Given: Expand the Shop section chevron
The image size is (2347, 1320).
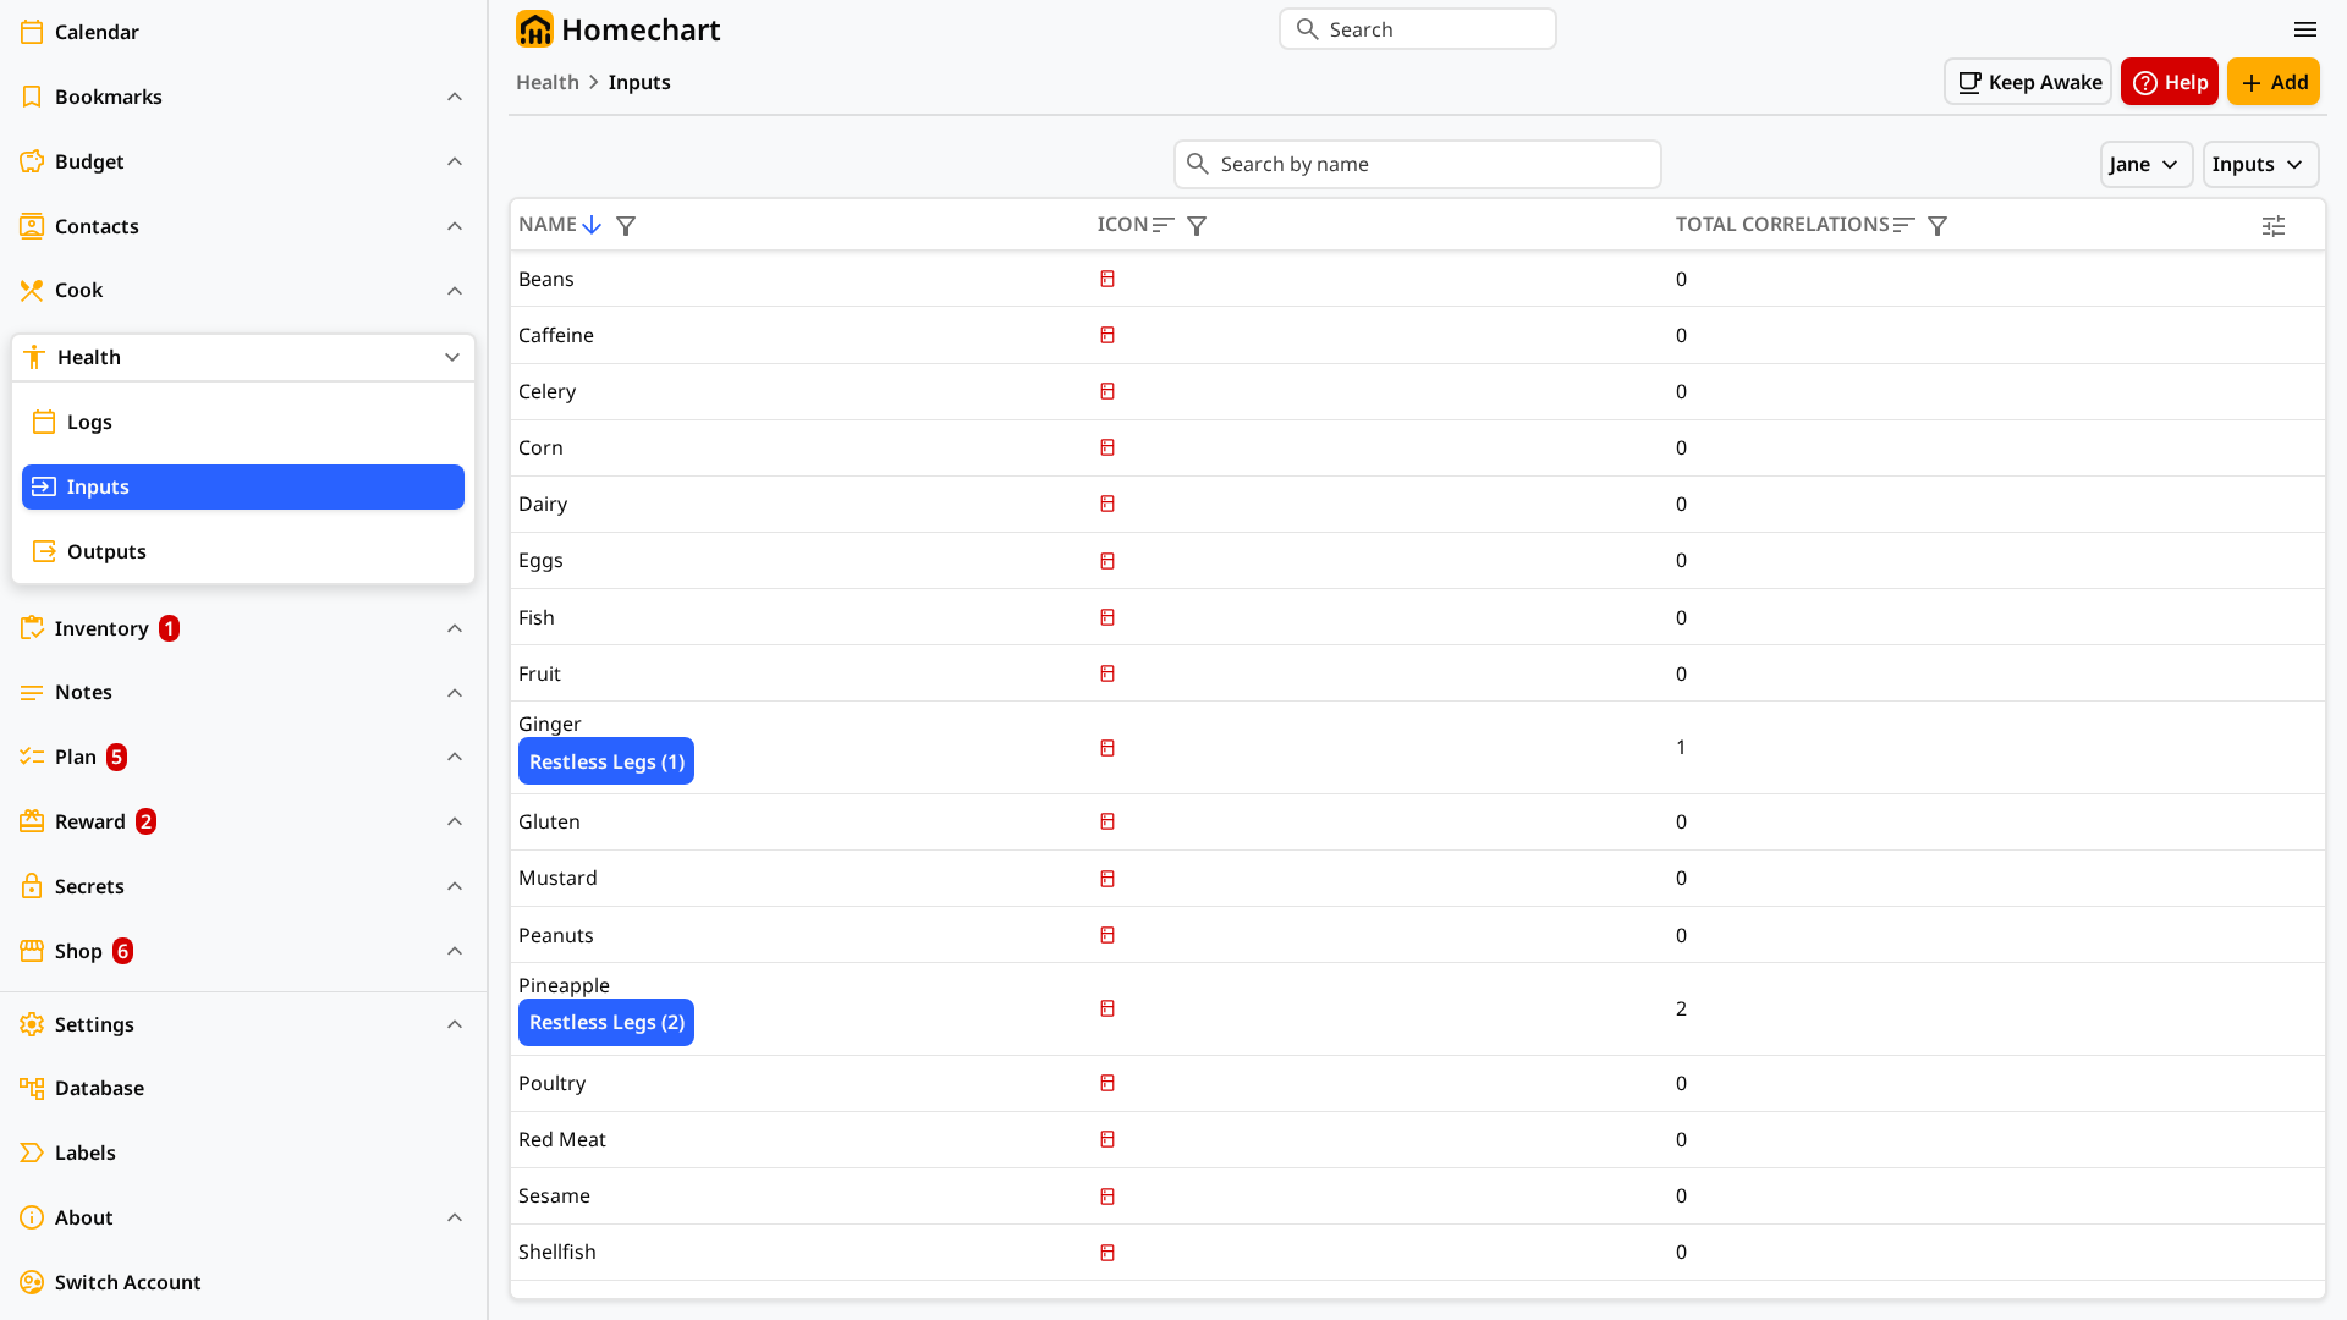Looking at the screenshot, I should coord(455,951).
